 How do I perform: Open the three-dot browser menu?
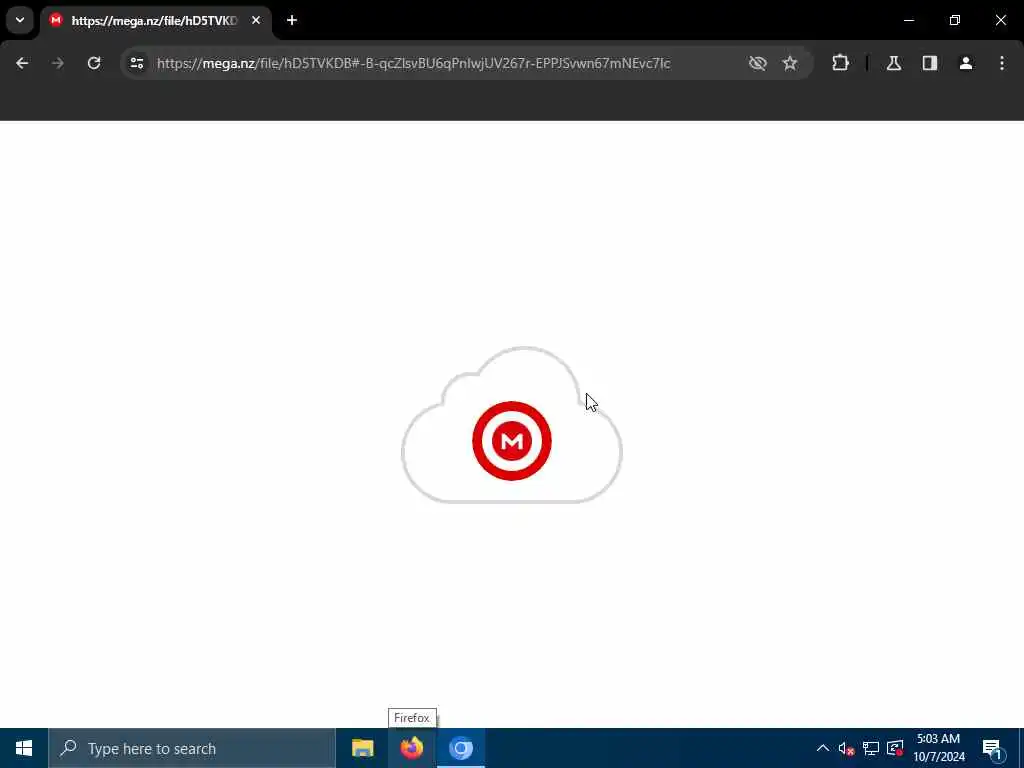tap(1002, 63)
